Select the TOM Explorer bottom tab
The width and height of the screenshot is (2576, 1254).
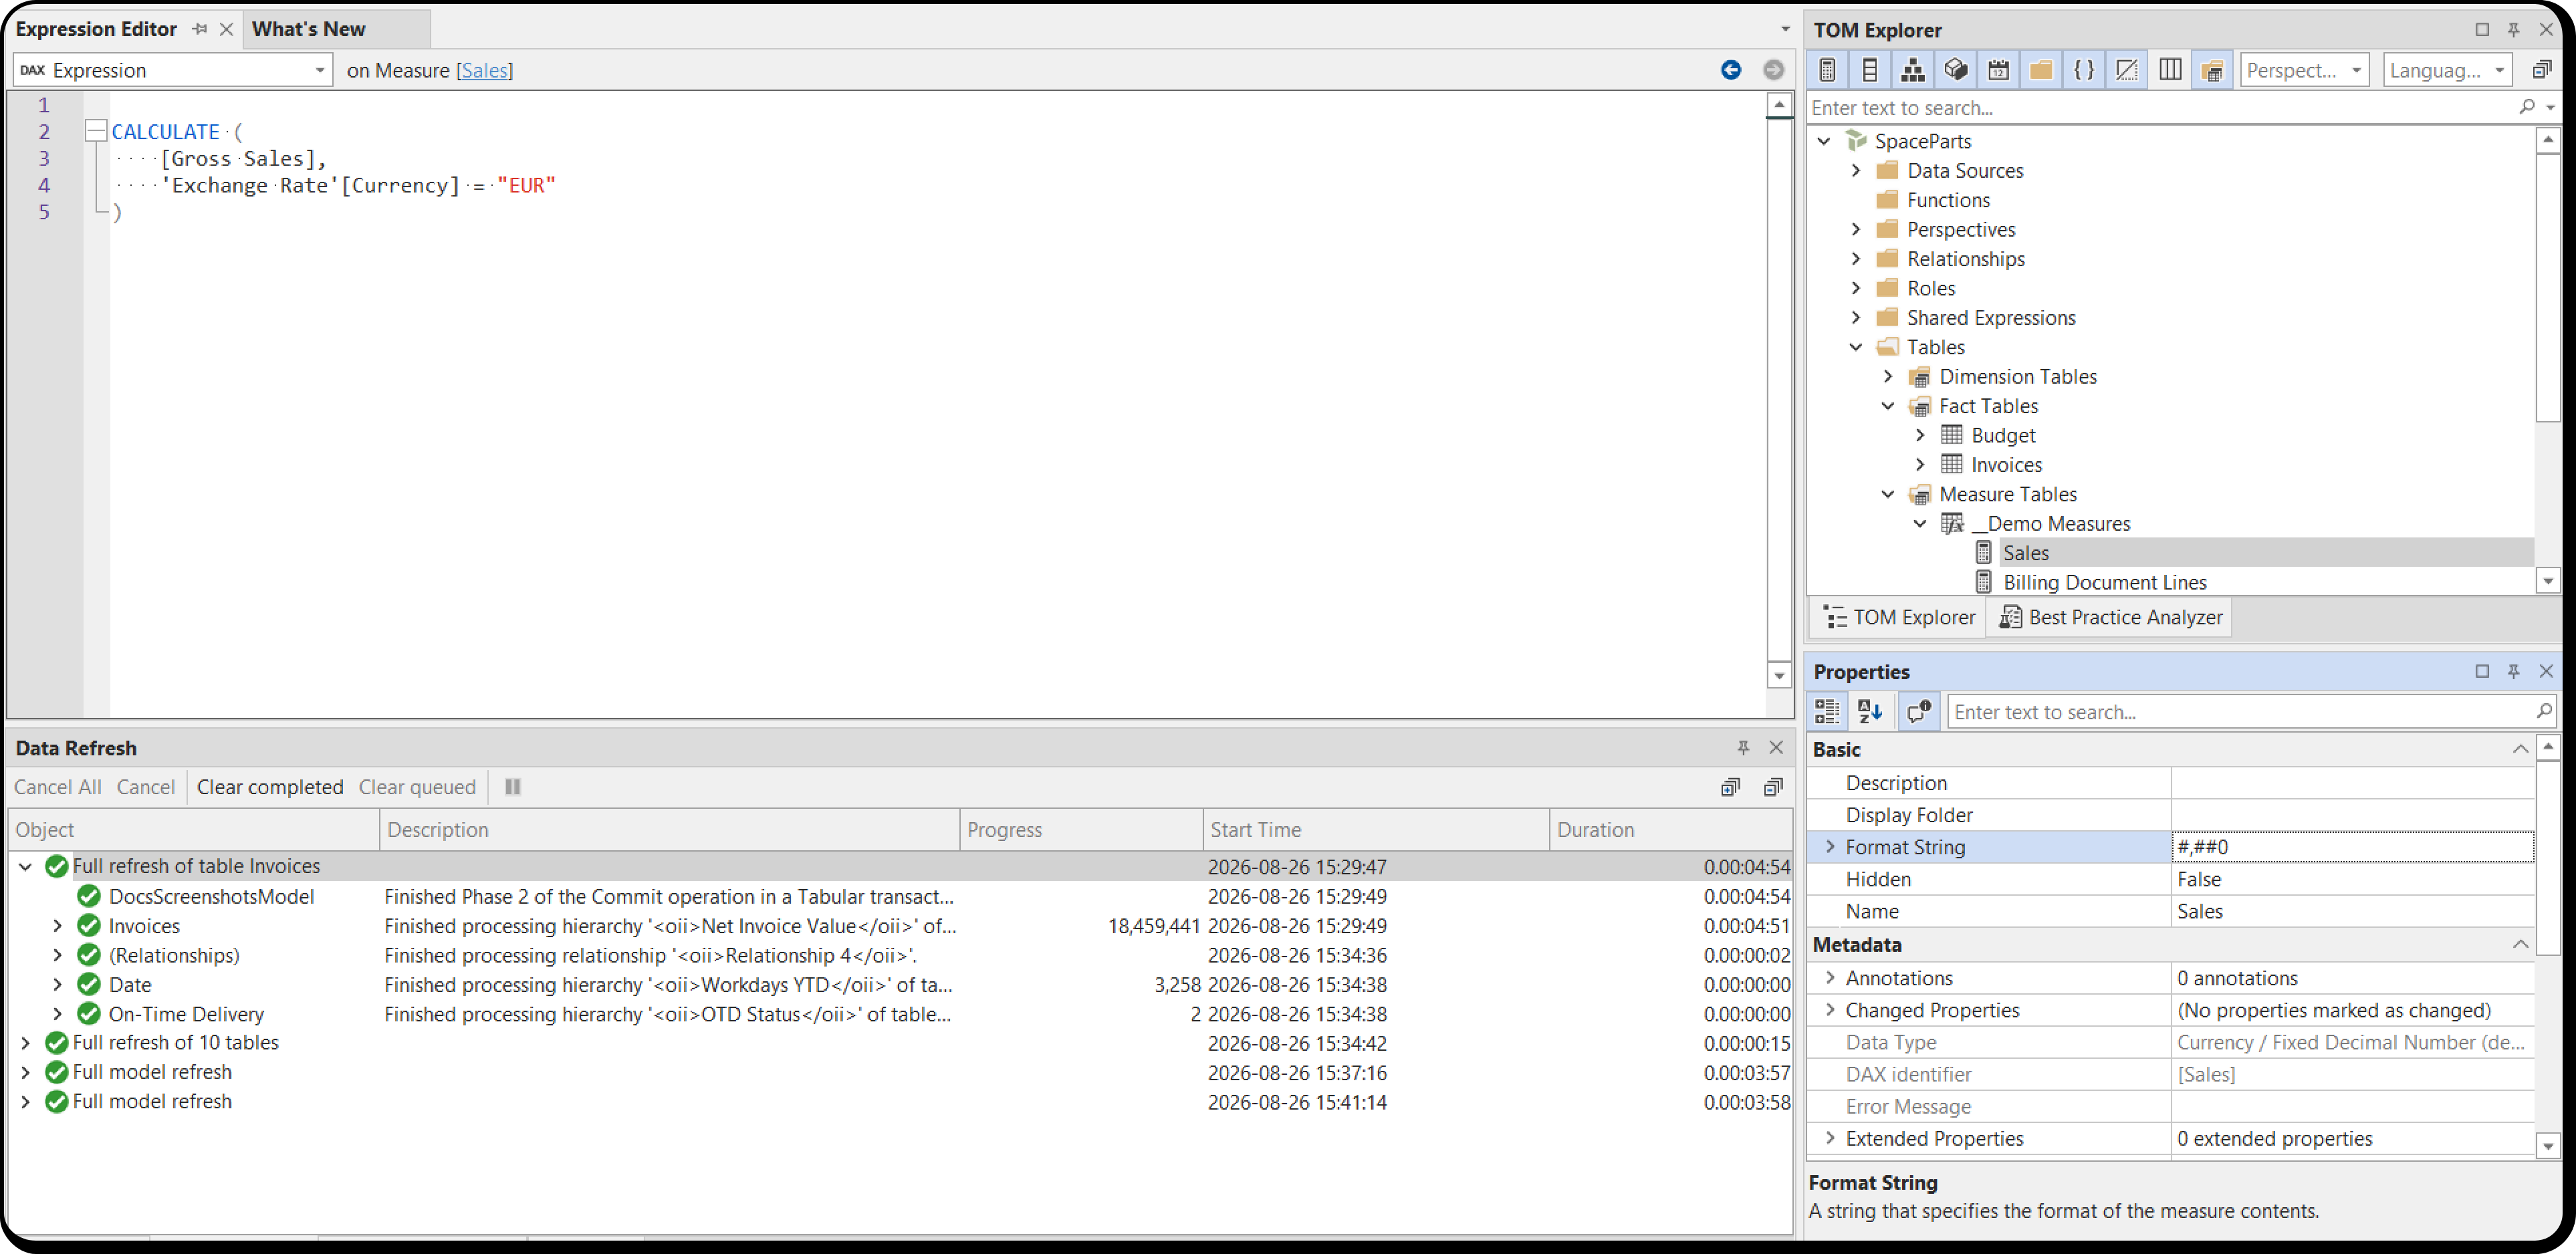tap(1898, 617)
